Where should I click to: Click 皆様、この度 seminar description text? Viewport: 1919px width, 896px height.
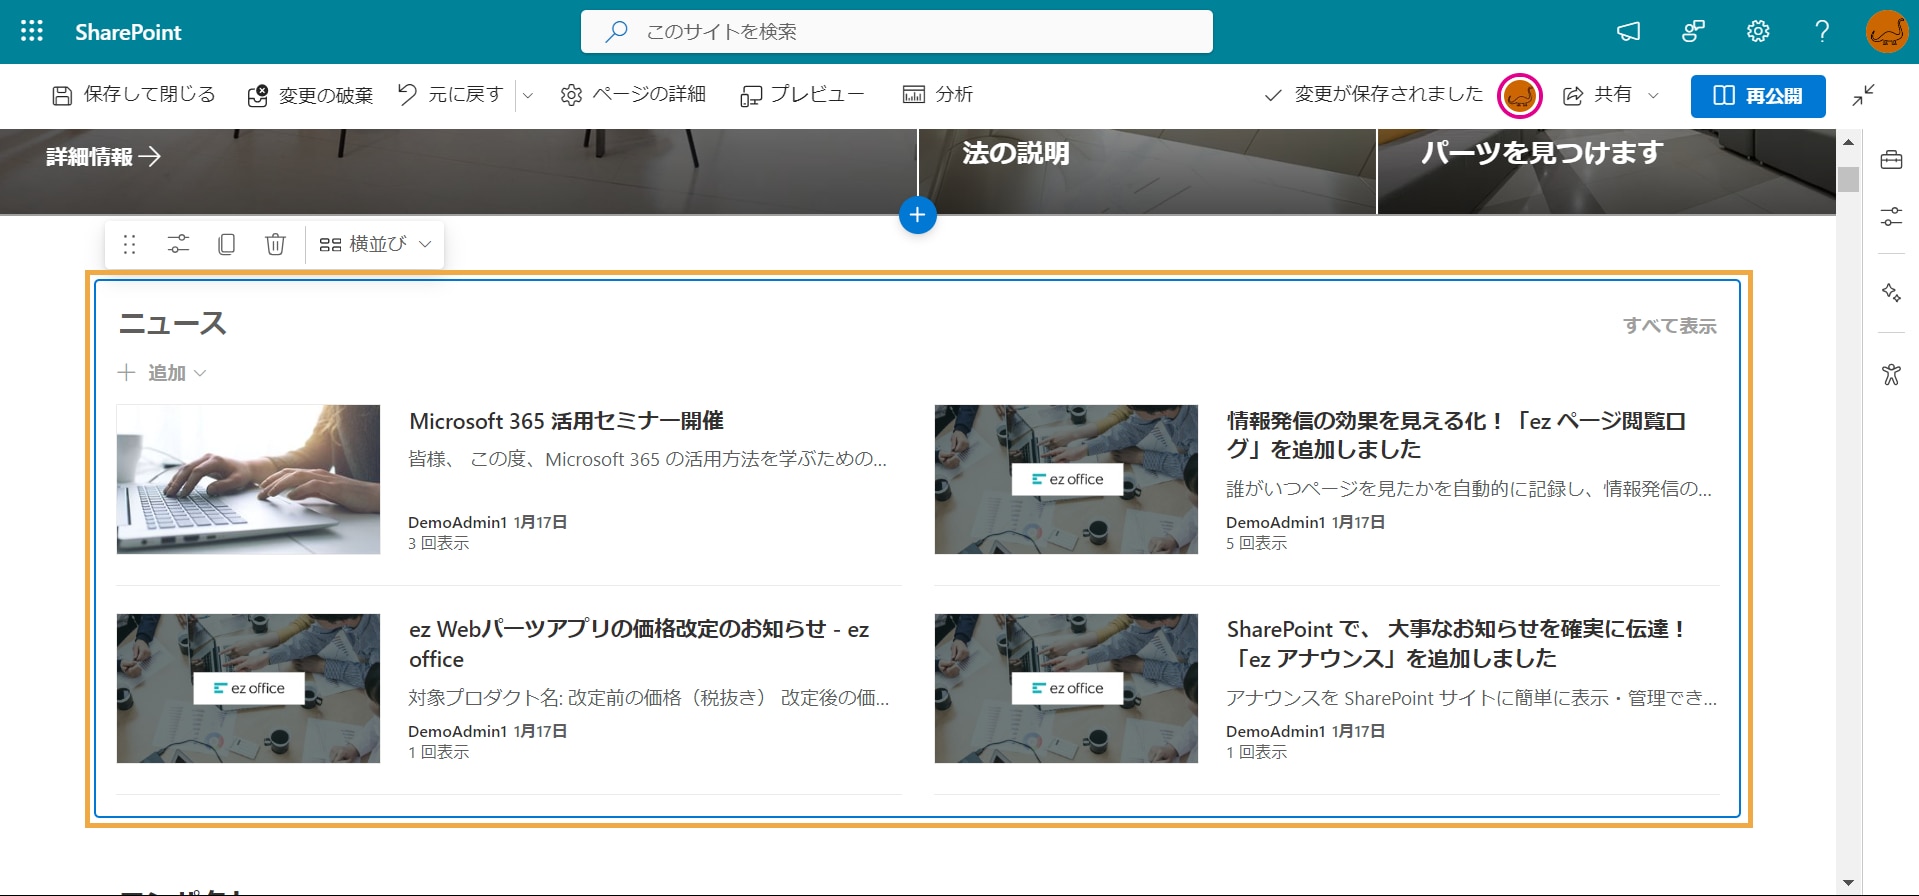pos(647,460)
